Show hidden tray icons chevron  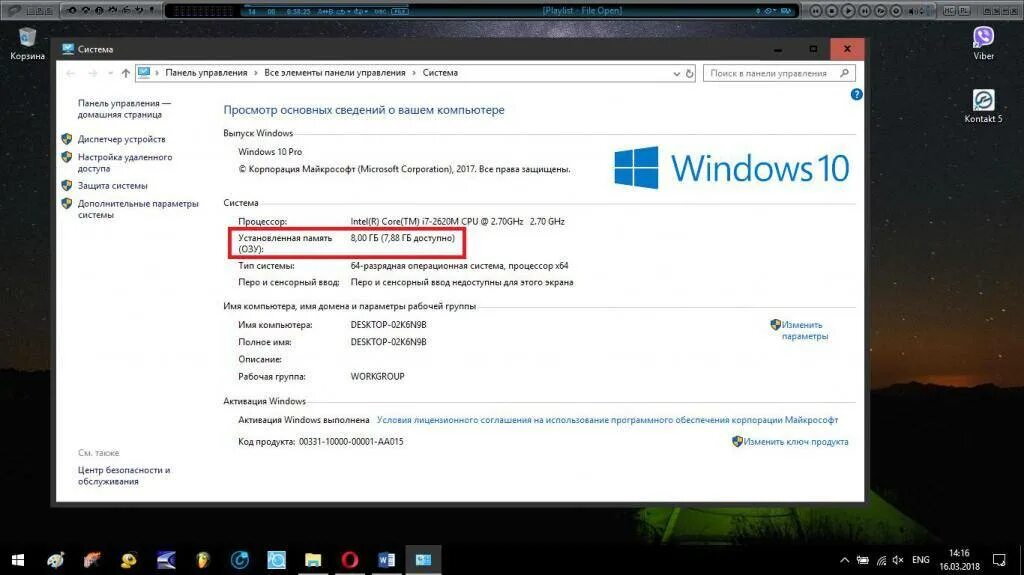click(x=844, y=561)
